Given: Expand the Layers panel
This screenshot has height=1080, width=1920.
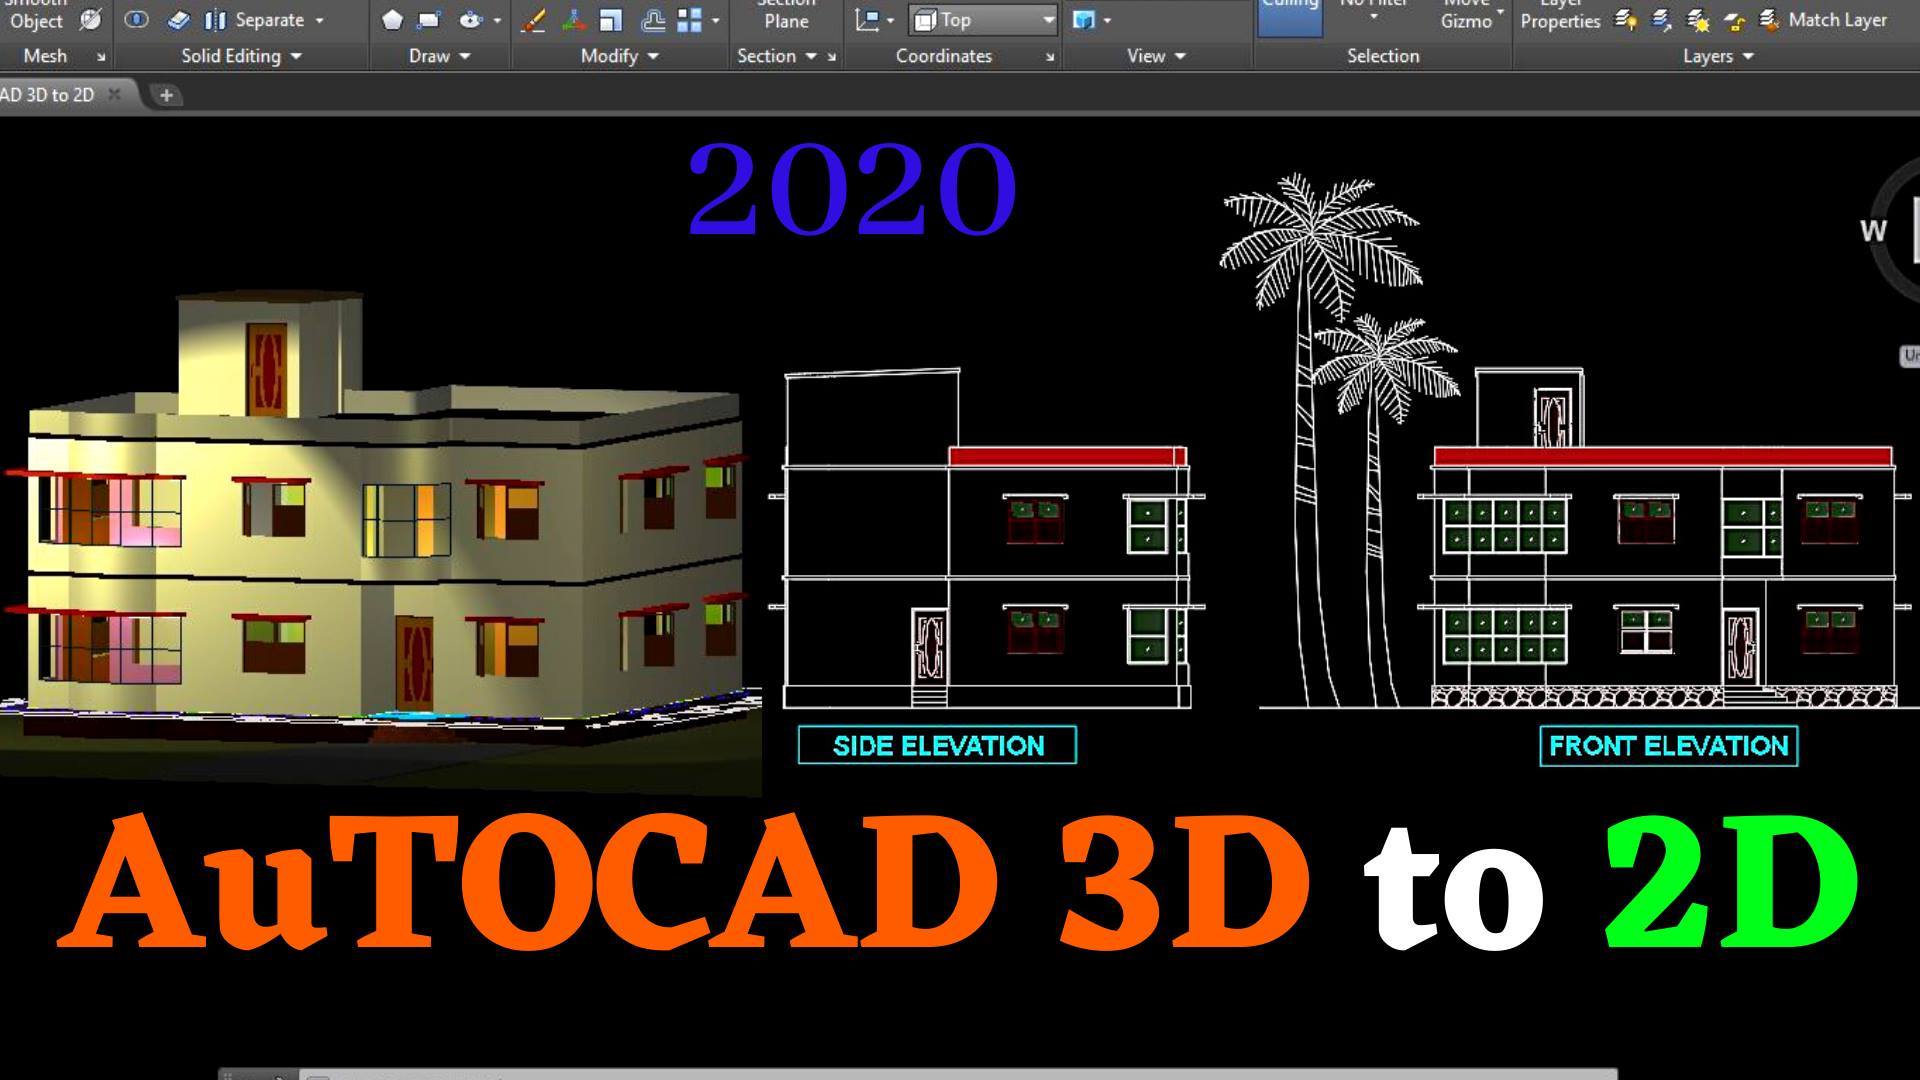Looking at the screenshot, I should [x=1718, y=56].
